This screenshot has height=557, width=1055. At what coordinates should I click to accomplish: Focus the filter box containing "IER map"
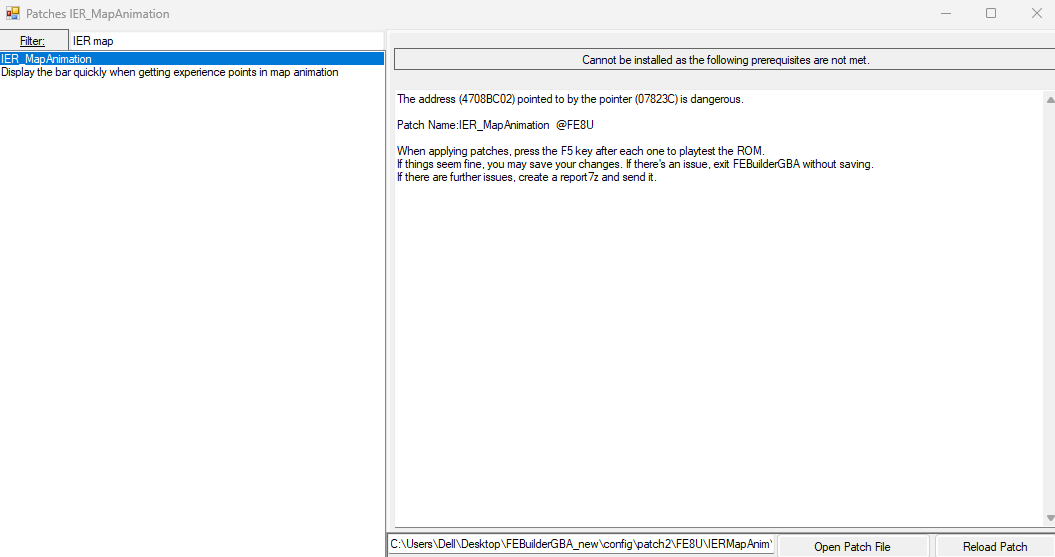225,41
